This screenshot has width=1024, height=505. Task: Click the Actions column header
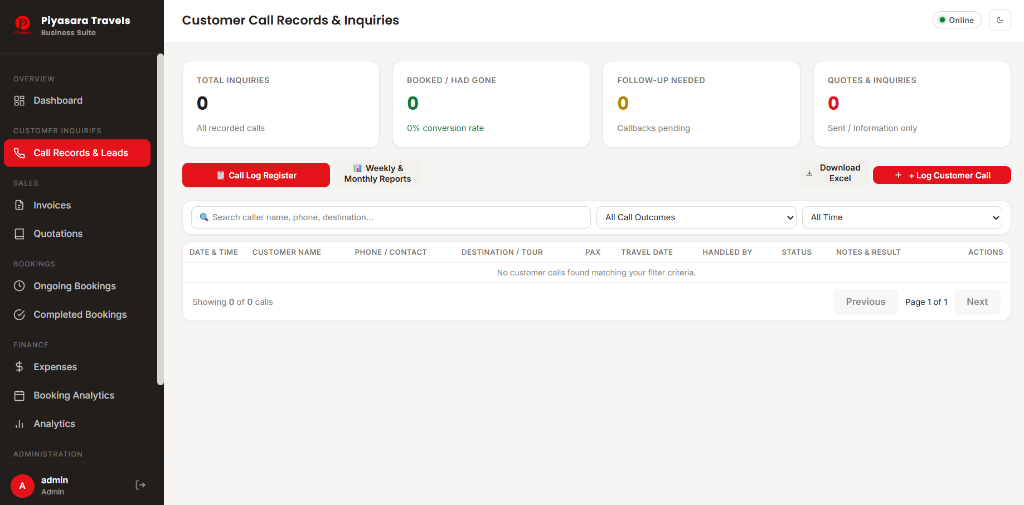(x=985, y=252)
